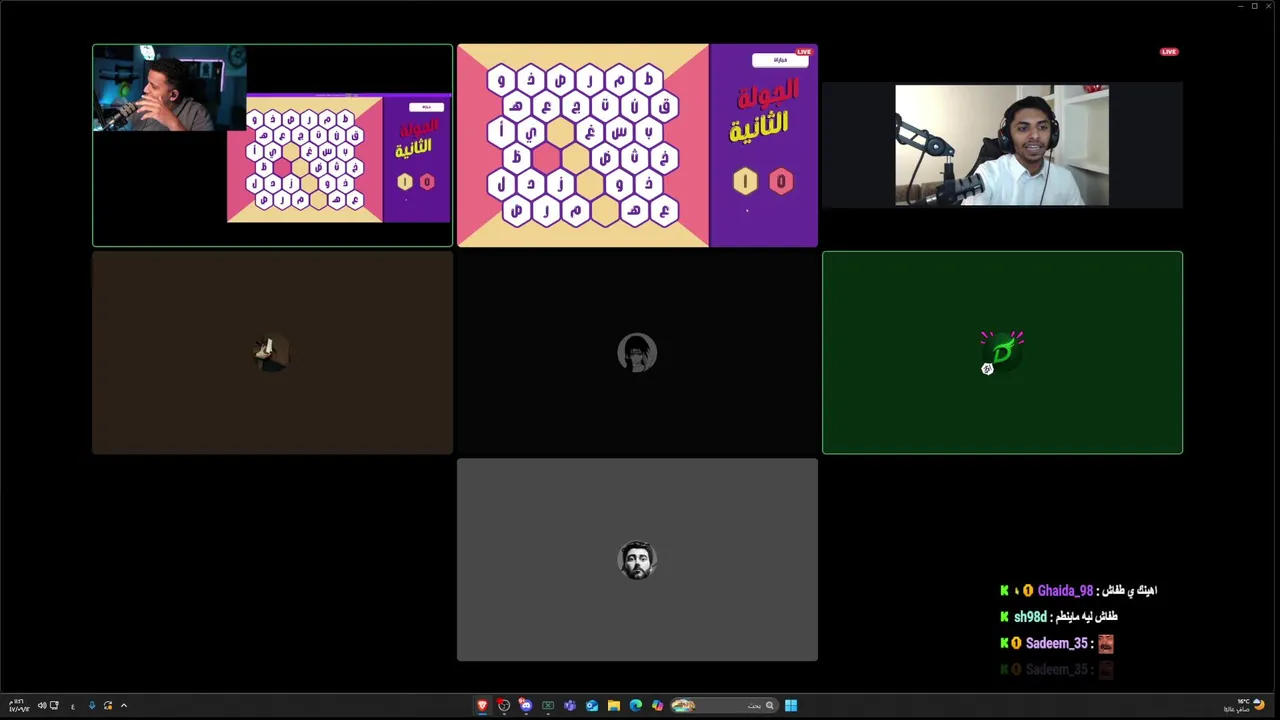Open File Explorer taskbar icon
Image resolution: width=1280 pixels, height=720 pixels.
[614, 705]
